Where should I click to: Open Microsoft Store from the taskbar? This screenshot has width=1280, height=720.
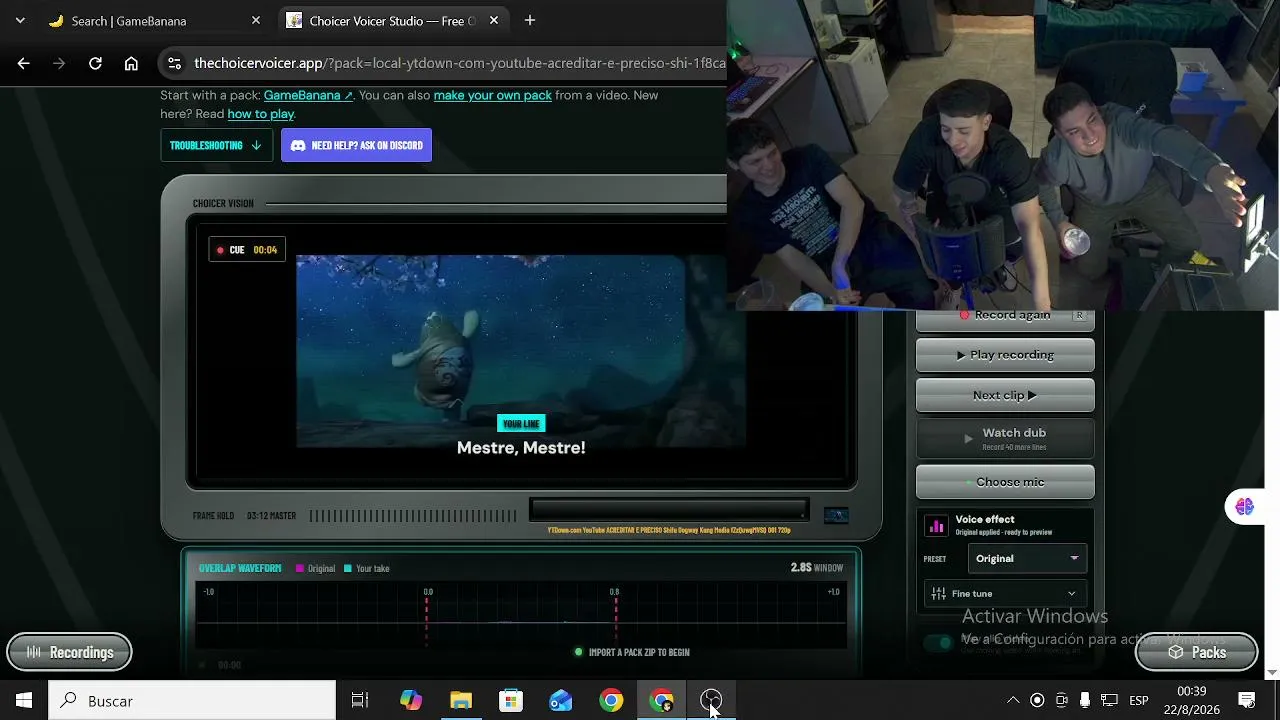point(511,700)
